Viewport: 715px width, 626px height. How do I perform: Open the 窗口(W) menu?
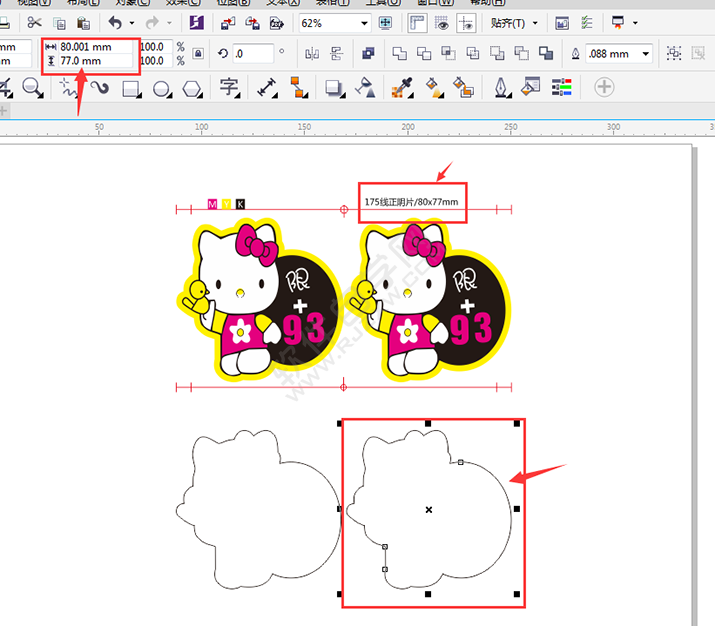(x=436, y=2)
